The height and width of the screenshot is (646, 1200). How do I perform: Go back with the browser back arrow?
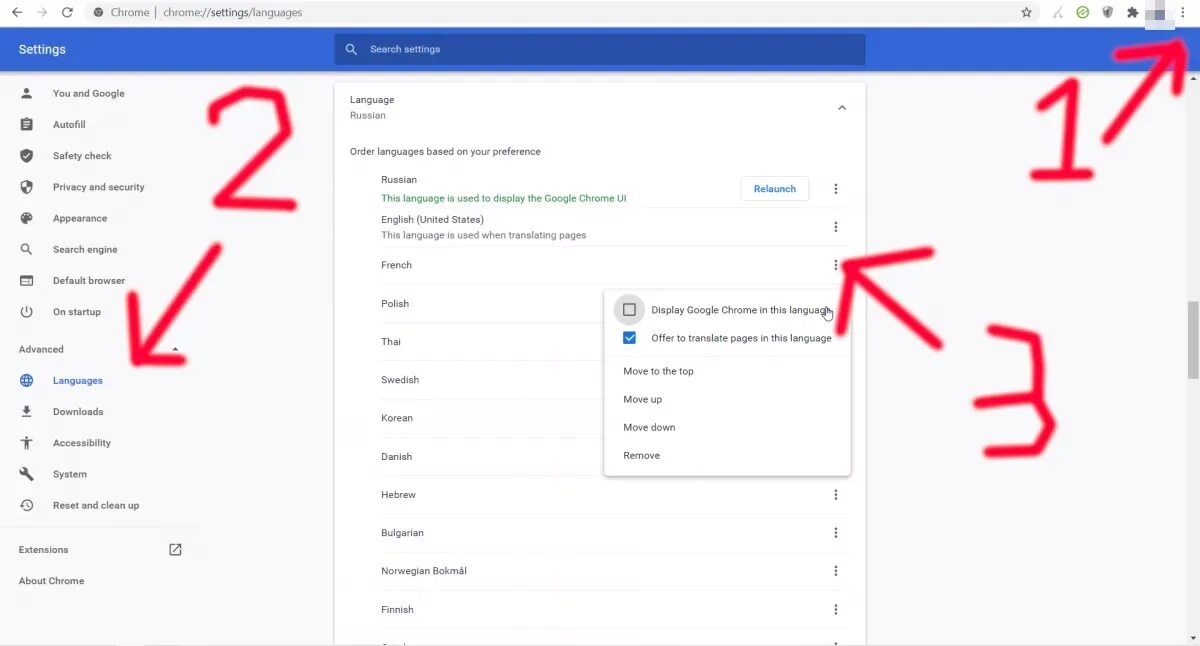(17, 13)
